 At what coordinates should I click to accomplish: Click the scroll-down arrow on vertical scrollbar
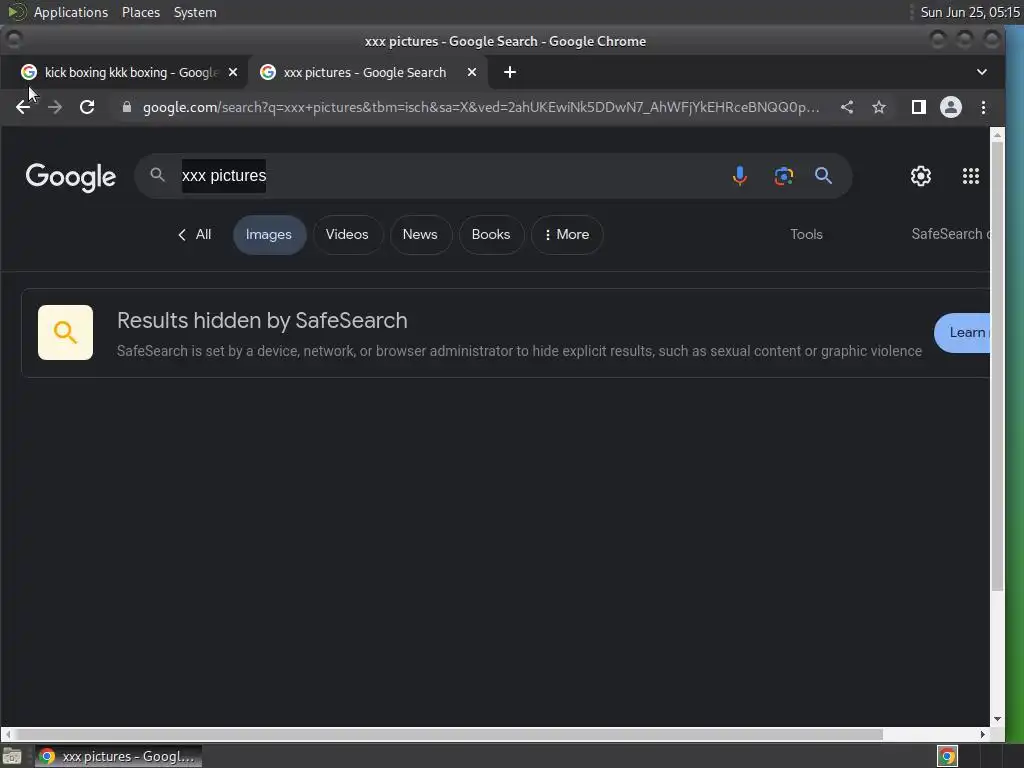pyautogui.click(x=997, y=719)
